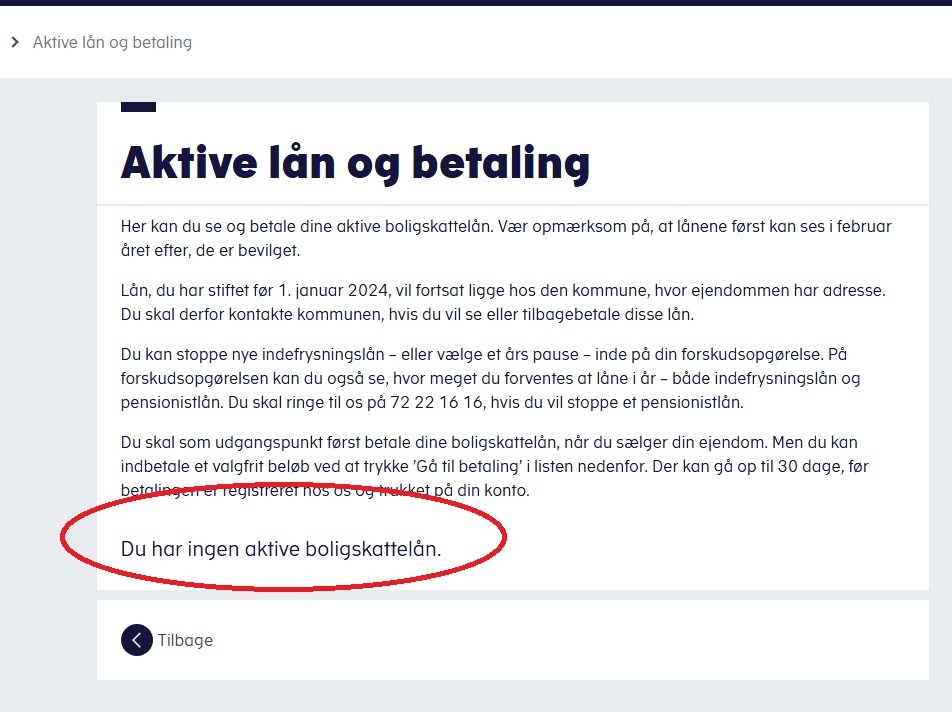Click the paragraph starting 'Lån, du har stiftet før'
952x712 pixels.
[503, 302]
